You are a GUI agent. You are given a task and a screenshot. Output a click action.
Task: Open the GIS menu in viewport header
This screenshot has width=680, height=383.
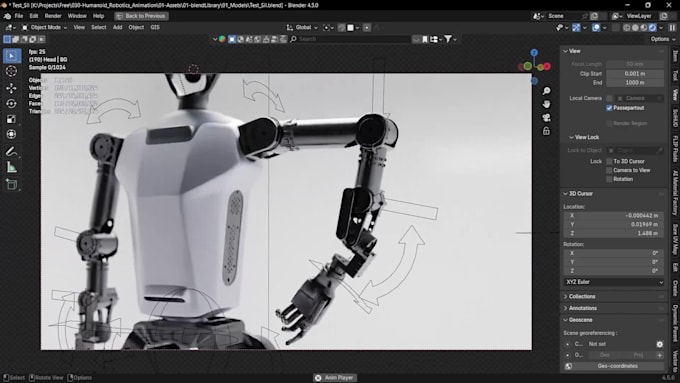(155, 27)
